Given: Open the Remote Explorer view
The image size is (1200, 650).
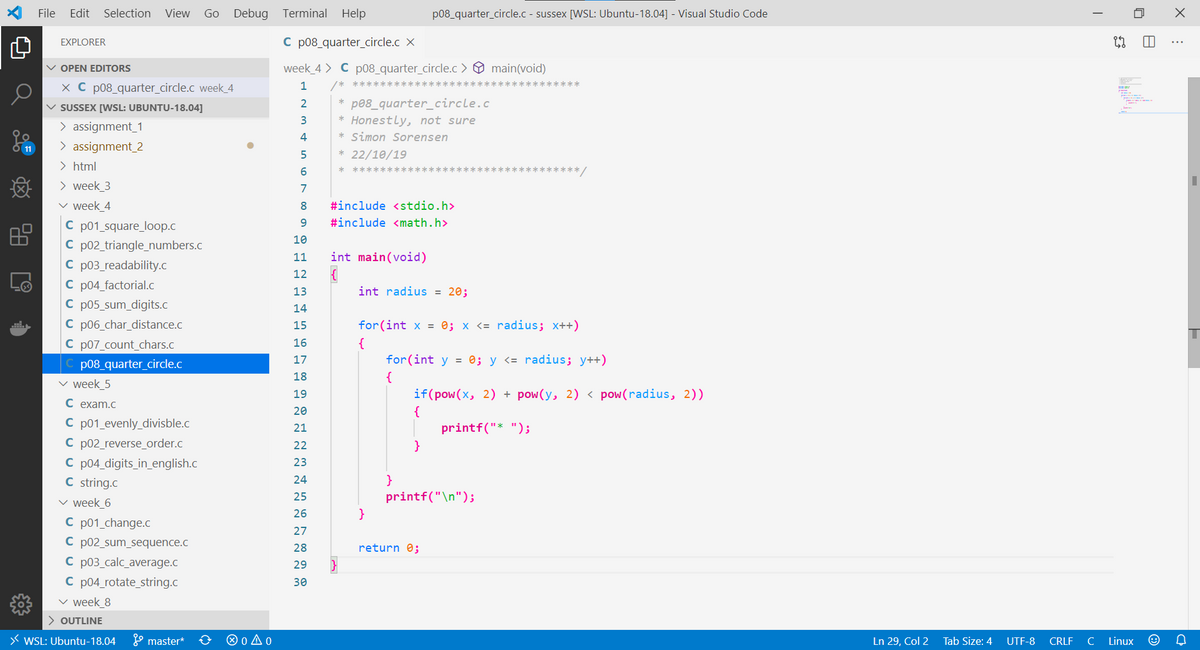Looking at the screenshot, I should [22, 282].
